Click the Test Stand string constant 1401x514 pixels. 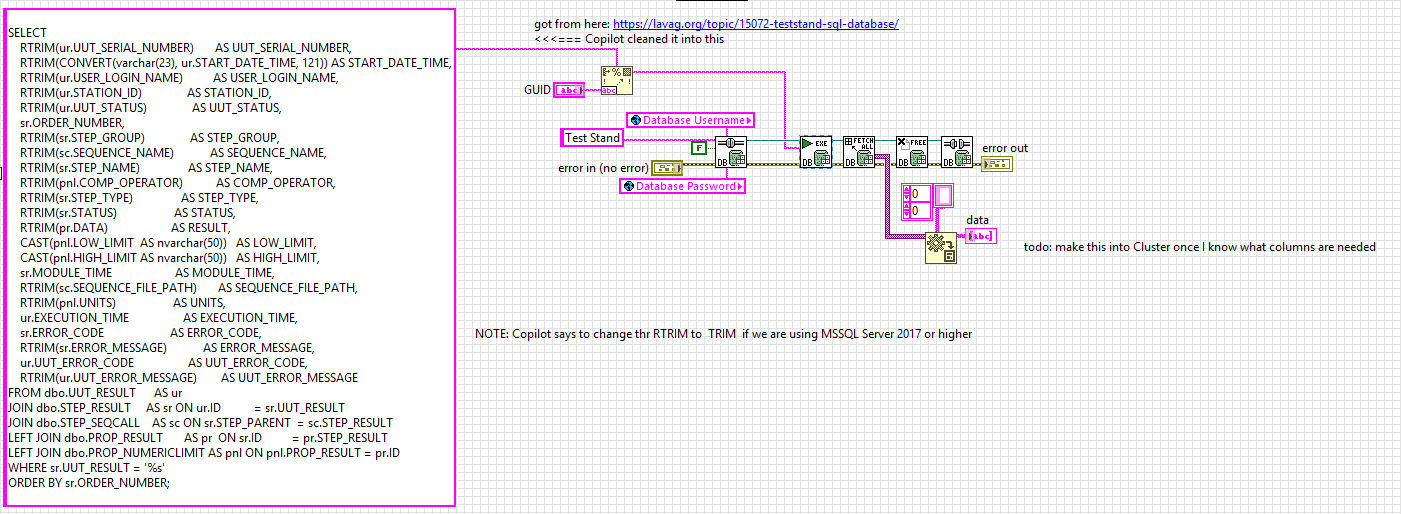click(x=592, y=138)
